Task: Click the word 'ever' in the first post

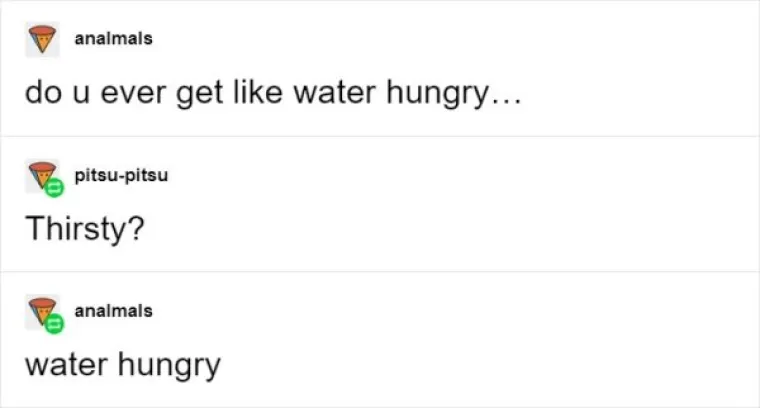Action: pos(133,93)
